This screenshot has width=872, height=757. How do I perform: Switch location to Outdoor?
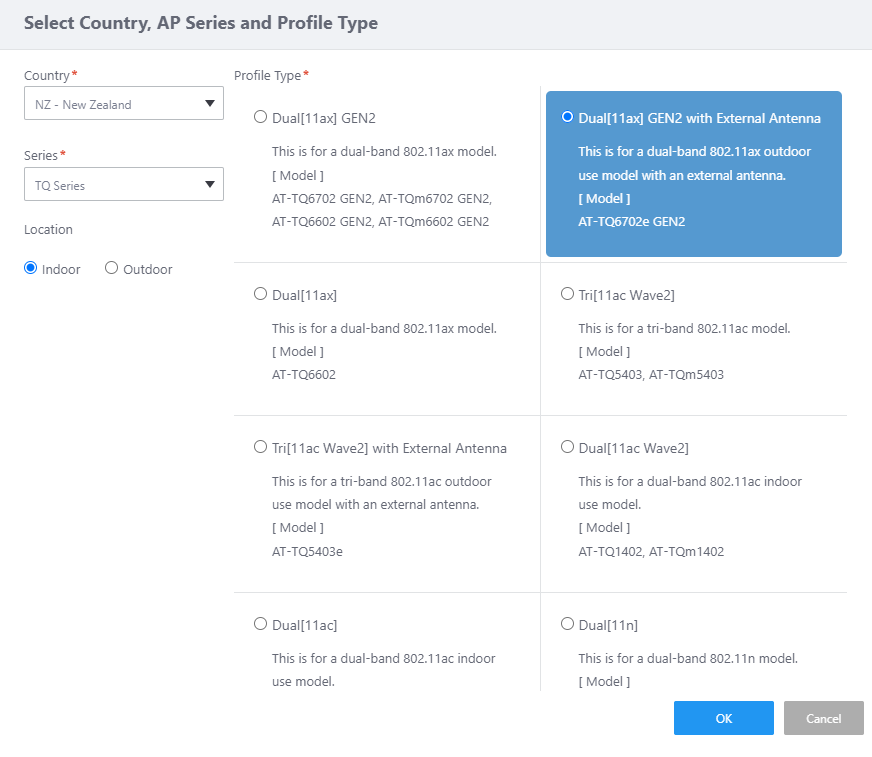click(112, 268)
